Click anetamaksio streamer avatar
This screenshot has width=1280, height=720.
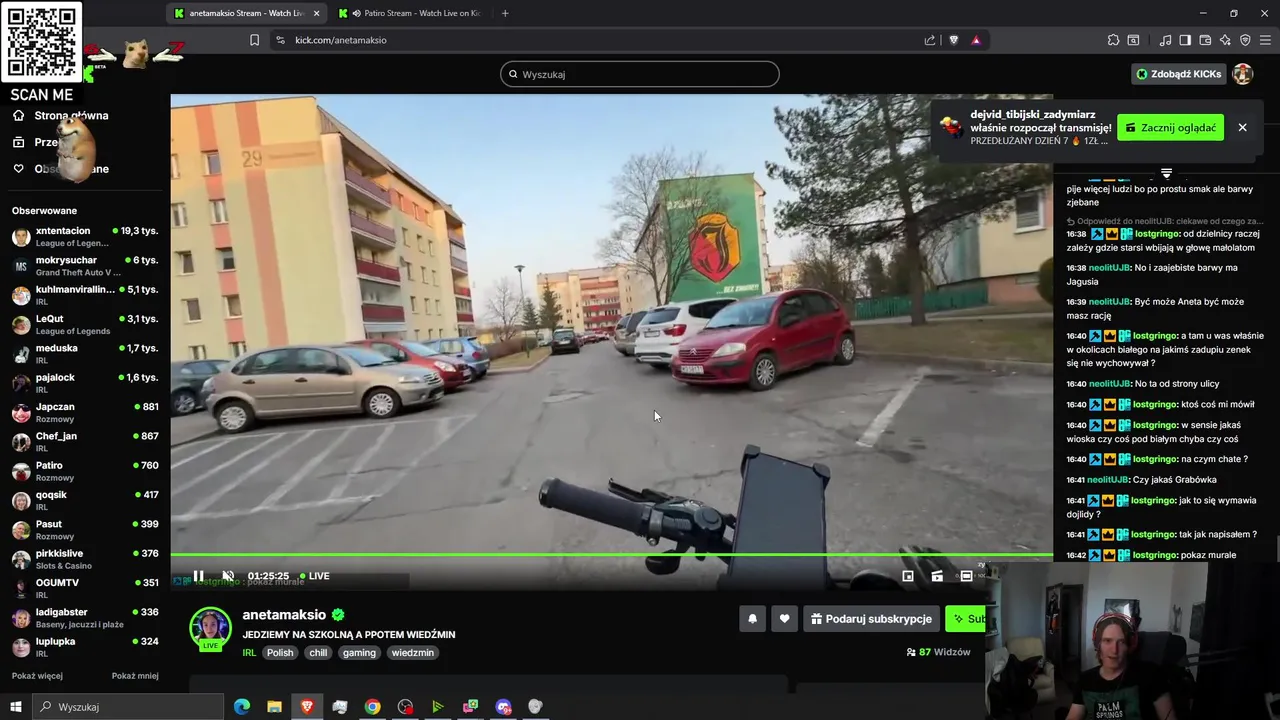pos(210,628)
